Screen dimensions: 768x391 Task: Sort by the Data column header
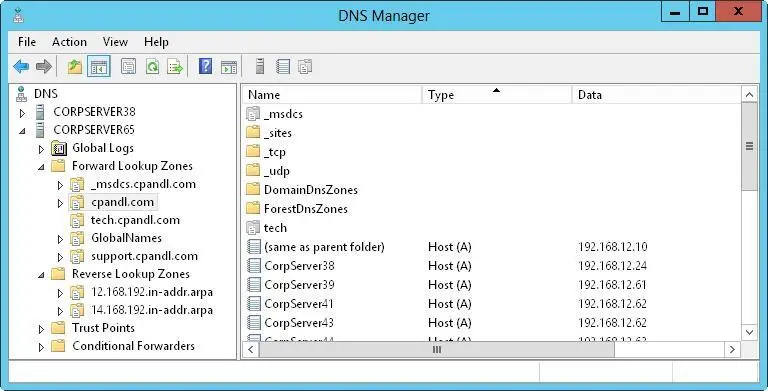(656, 95)
